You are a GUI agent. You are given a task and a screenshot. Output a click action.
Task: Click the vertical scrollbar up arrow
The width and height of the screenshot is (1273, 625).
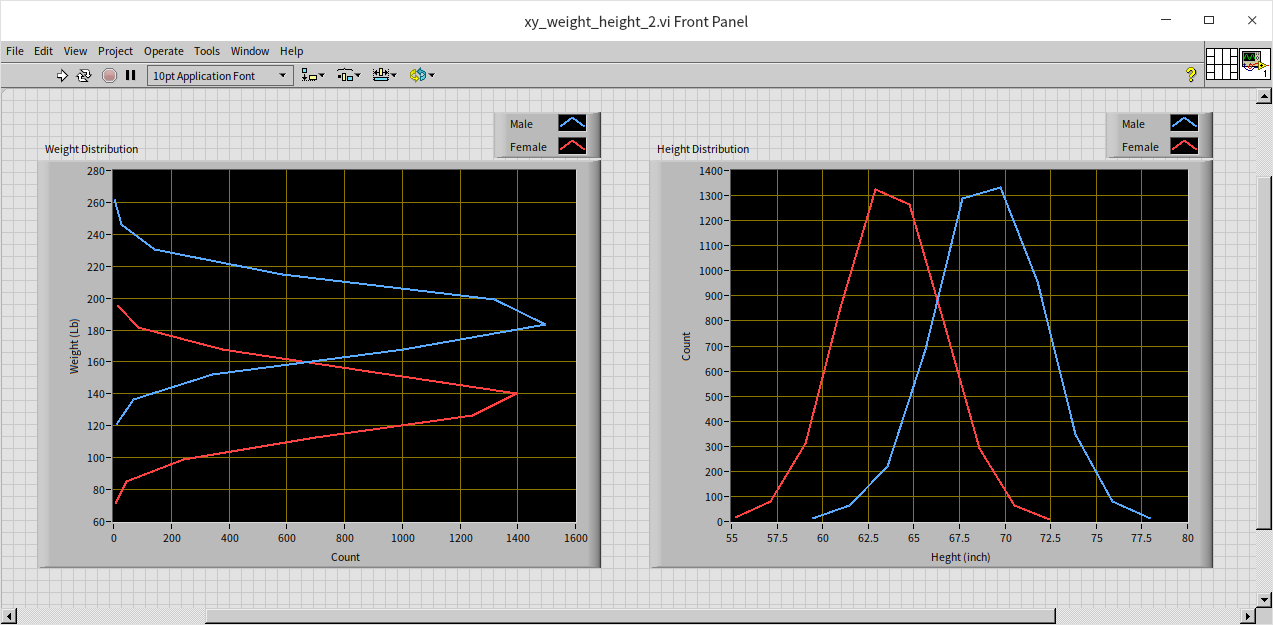pyautogui.click(x=1264, y=96)
